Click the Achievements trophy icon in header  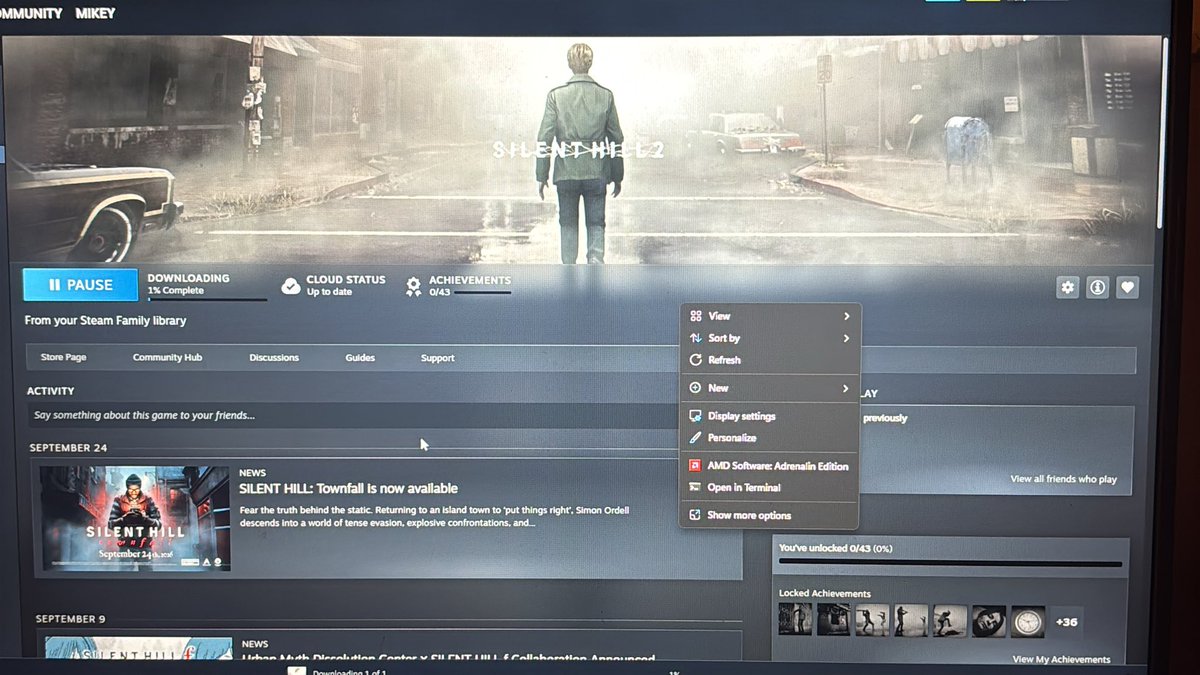click(413, 286)
